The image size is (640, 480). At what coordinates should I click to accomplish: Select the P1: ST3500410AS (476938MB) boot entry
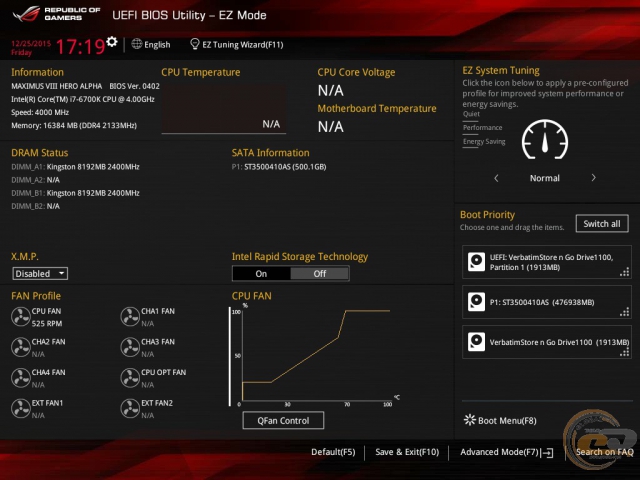547,302
